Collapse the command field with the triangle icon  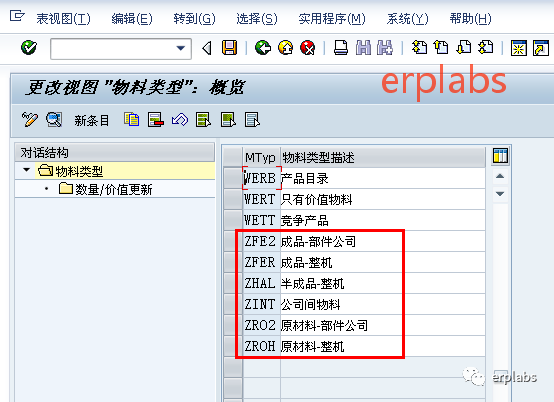pos(207,48)
